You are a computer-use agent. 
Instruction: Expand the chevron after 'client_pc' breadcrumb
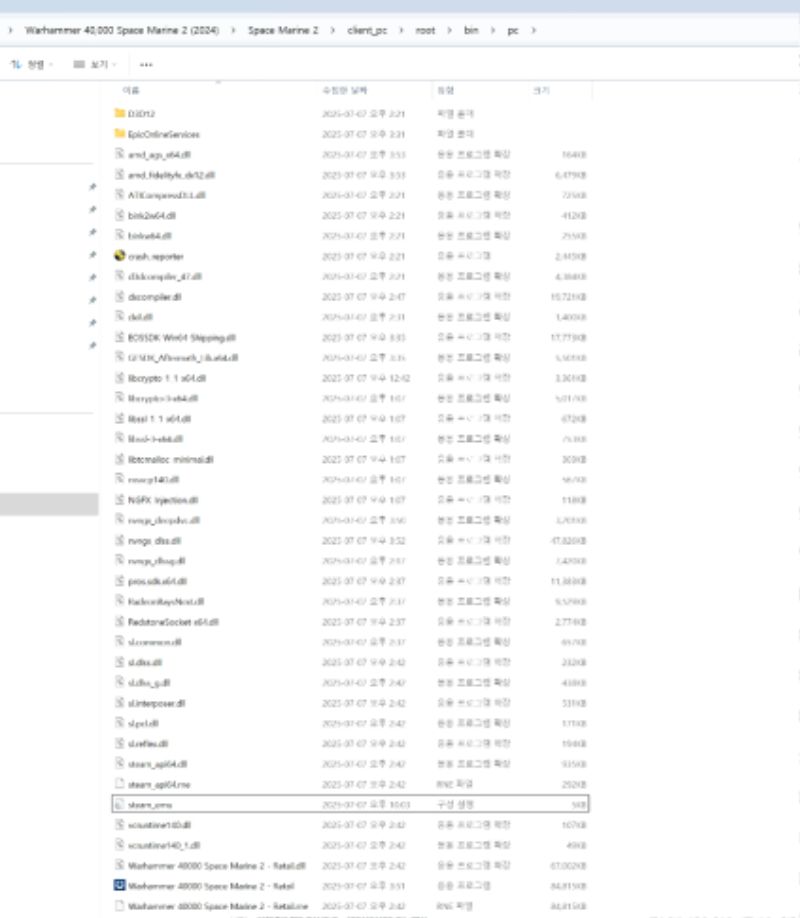coord(401,30)
